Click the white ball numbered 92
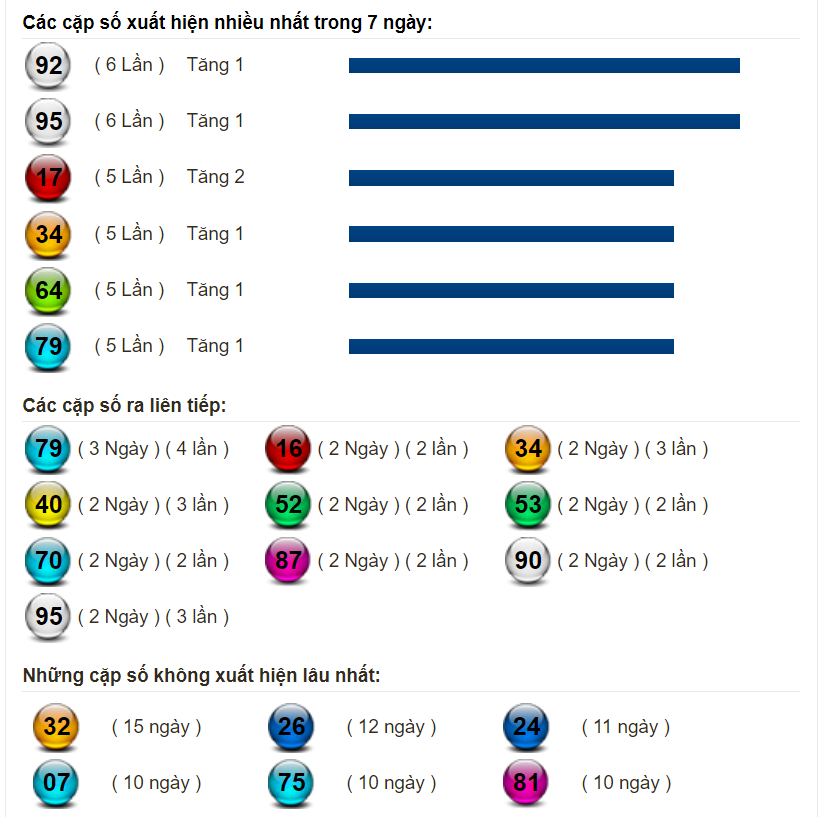Viewport: 824px width, 817px height. tap(48, 65)
